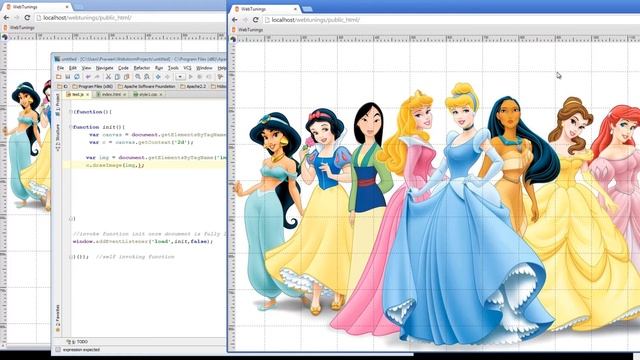Click address bar in left Chrome window
This screenshot has width=640, height=360.
pyautogui.click(x=130, y=18)
